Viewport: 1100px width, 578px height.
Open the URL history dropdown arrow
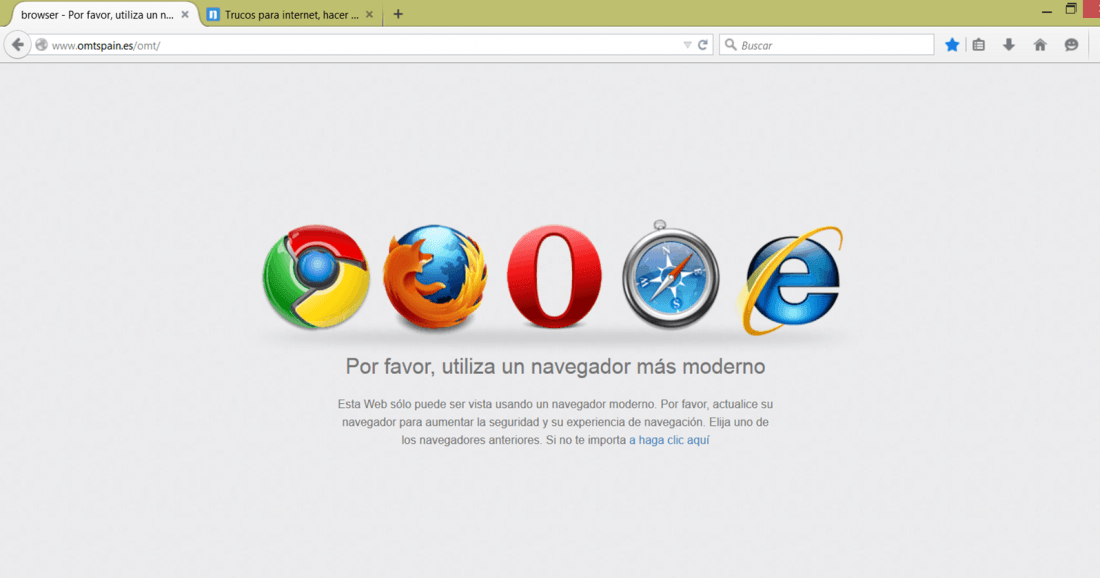tap(687, 45)
